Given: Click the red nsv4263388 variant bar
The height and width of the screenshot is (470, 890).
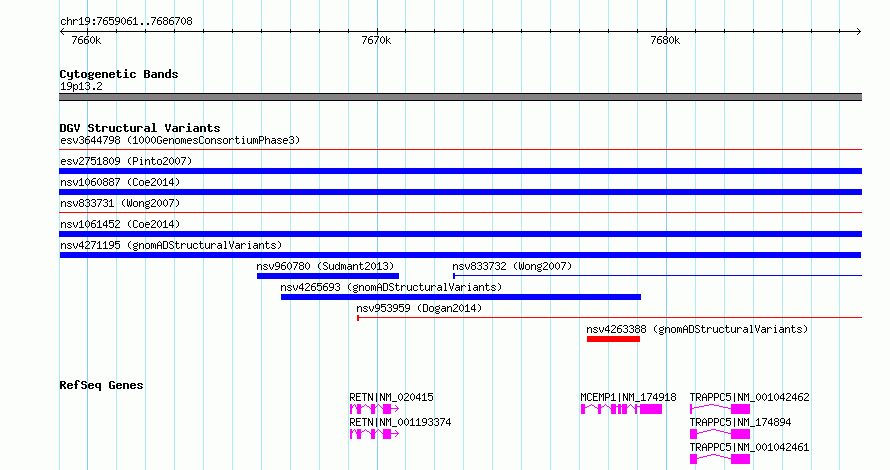Looking at the screenshot, I should [x=614, y=339].
